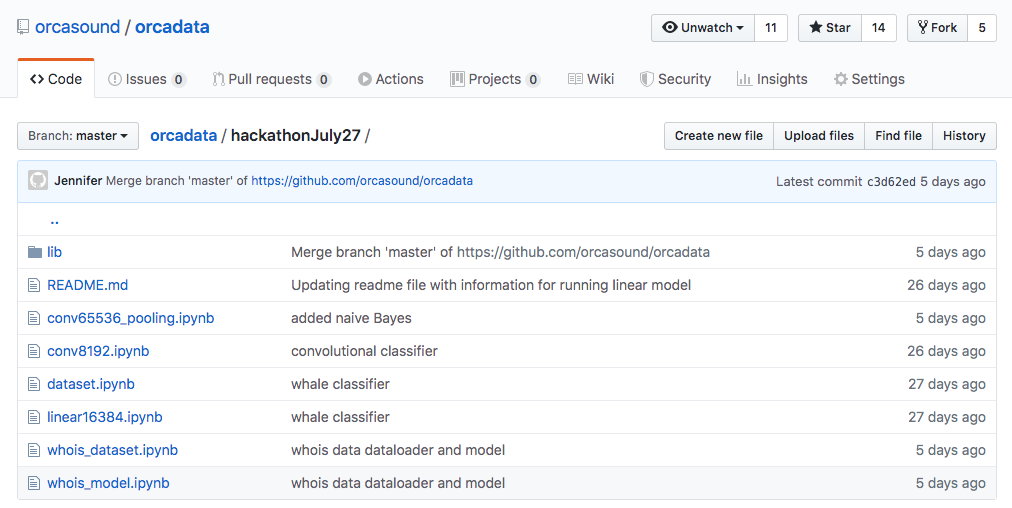
Task: Open linear16384.ipynb
Action: pyautogui.click(x=105, y=416)
